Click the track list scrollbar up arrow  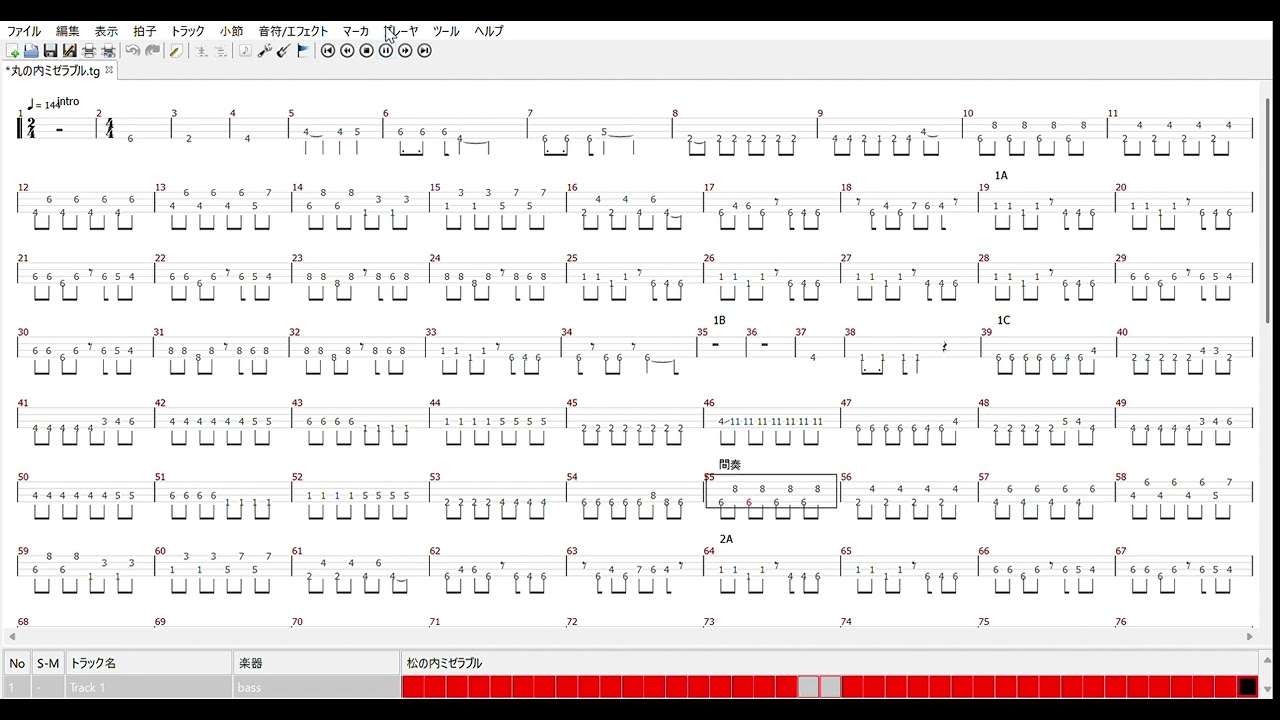1268,660
